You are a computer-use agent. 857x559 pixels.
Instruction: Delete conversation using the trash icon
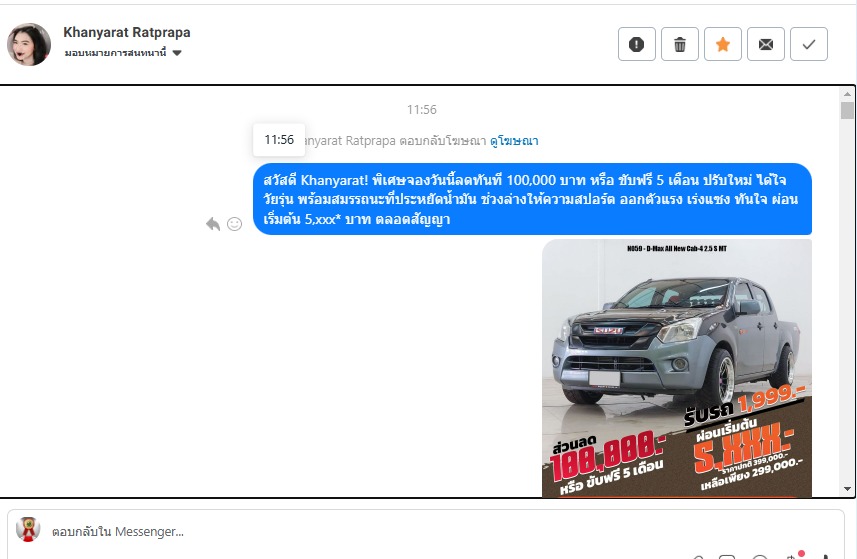coord(680,44)
